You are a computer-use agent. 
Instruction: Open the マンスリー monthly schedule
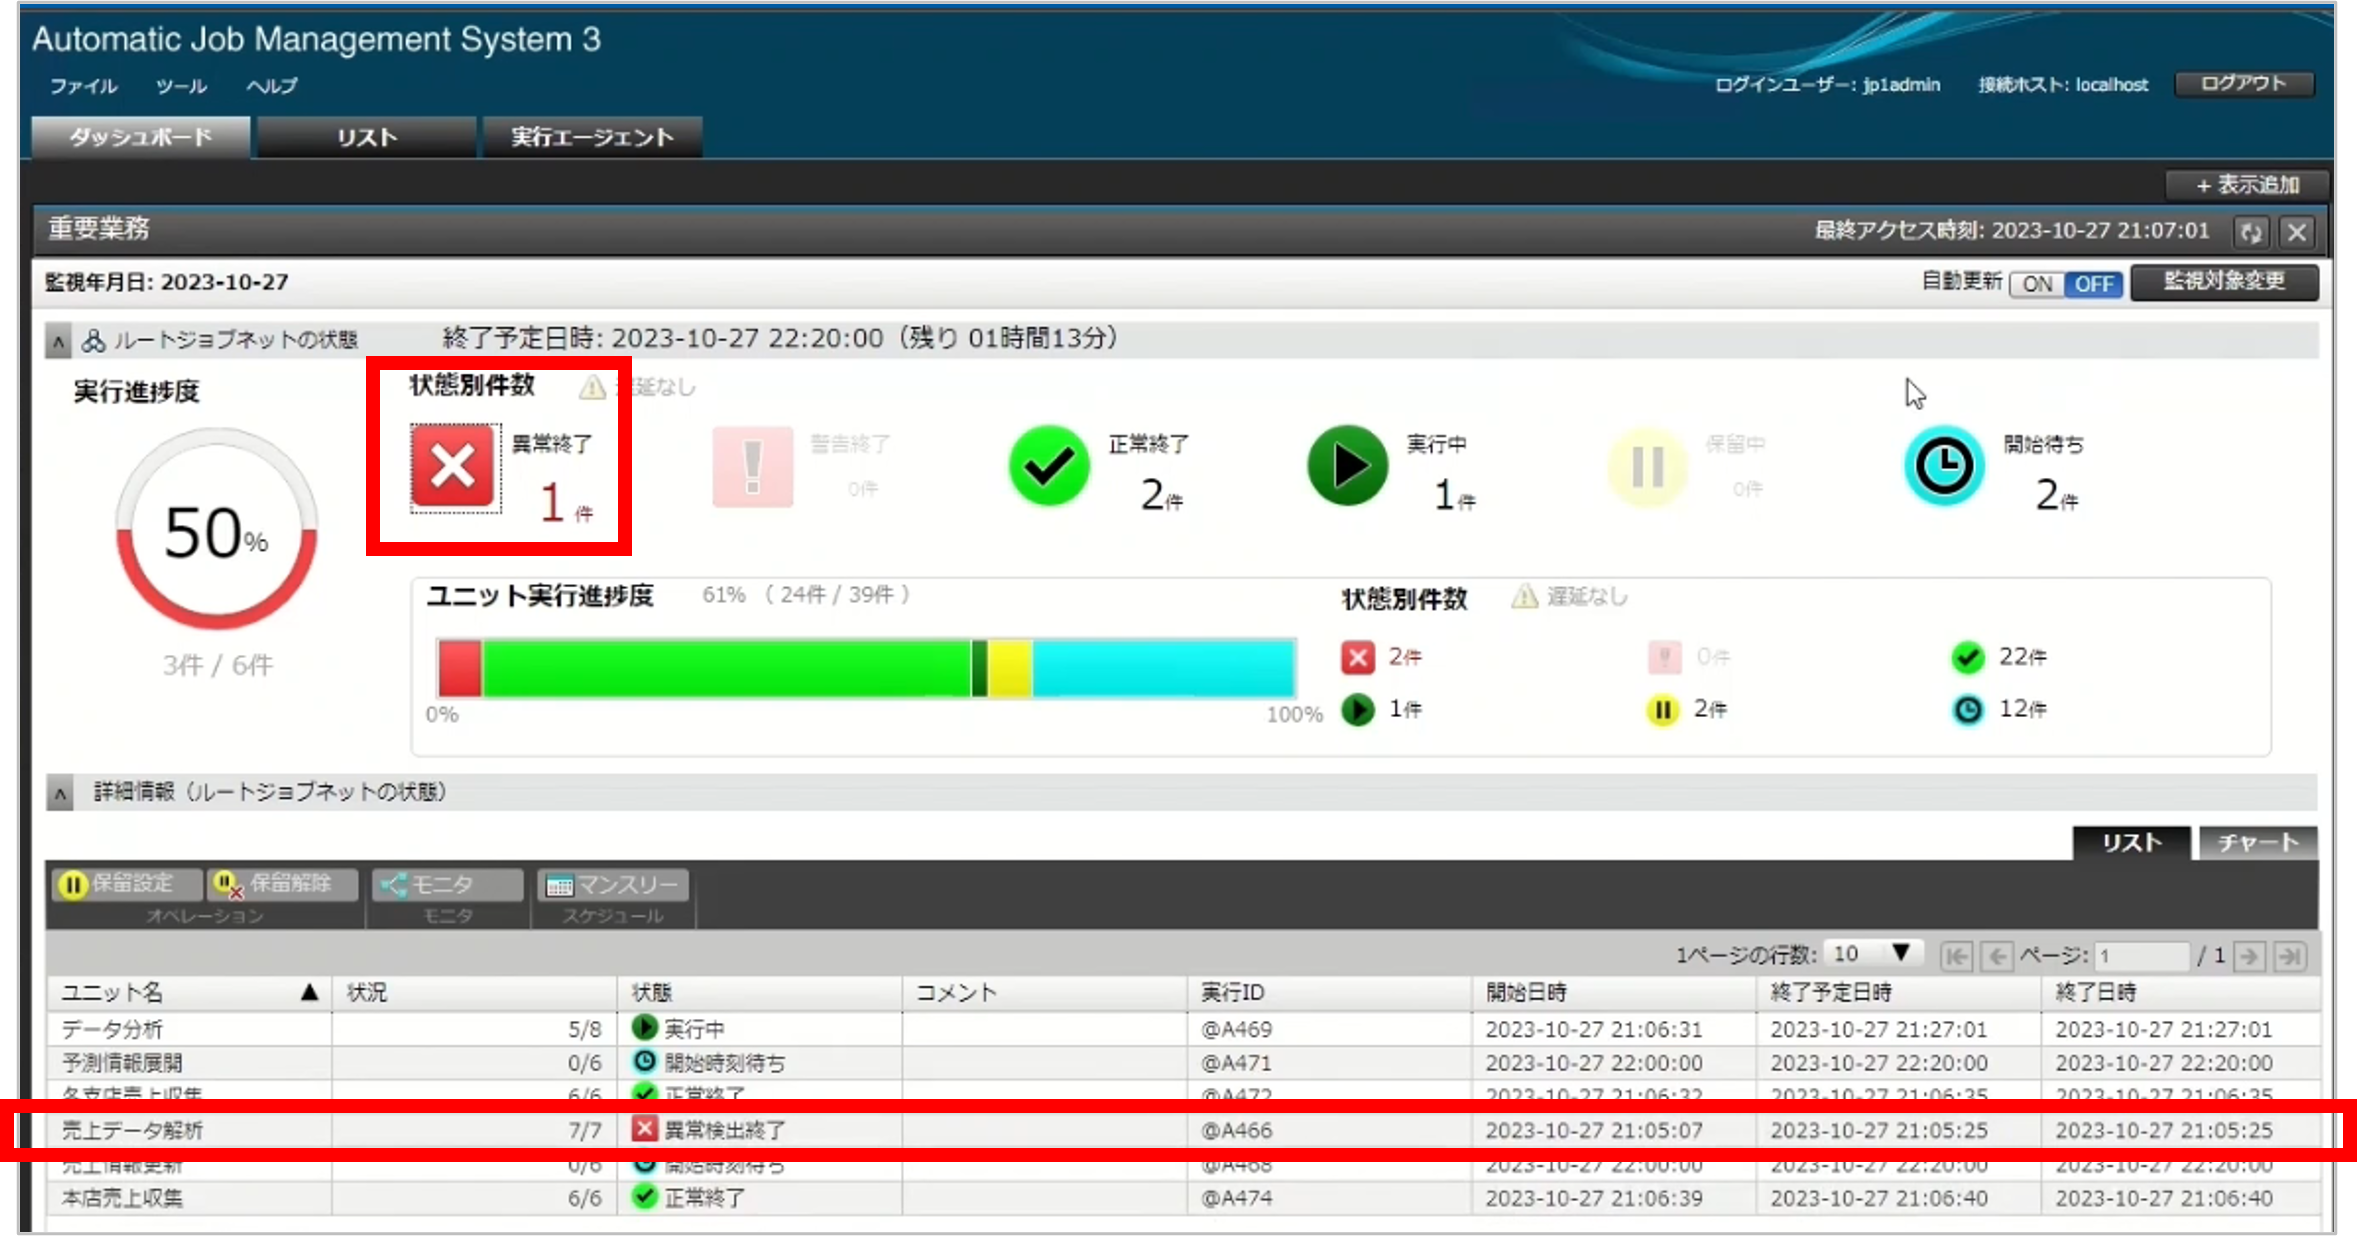point(613,884)
